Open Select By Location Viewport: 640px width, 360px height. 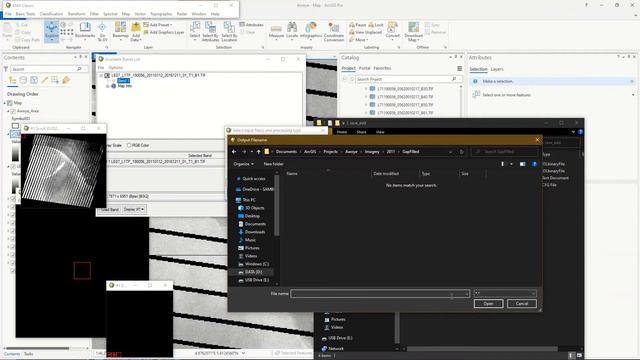point(229,31)
